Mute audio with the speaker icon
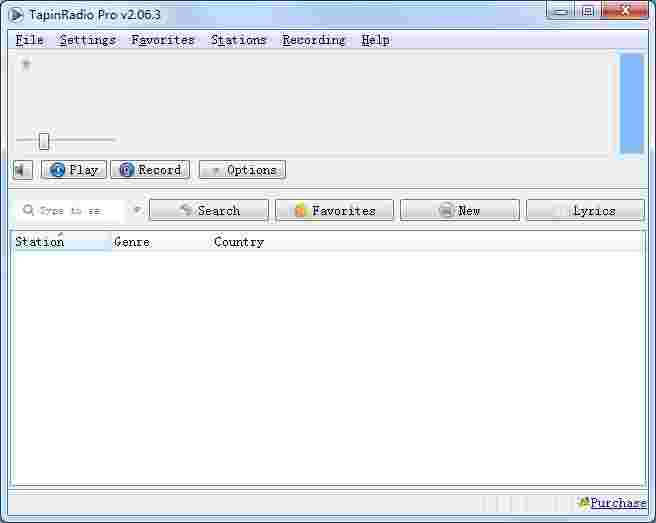 (x=23, y=170)
